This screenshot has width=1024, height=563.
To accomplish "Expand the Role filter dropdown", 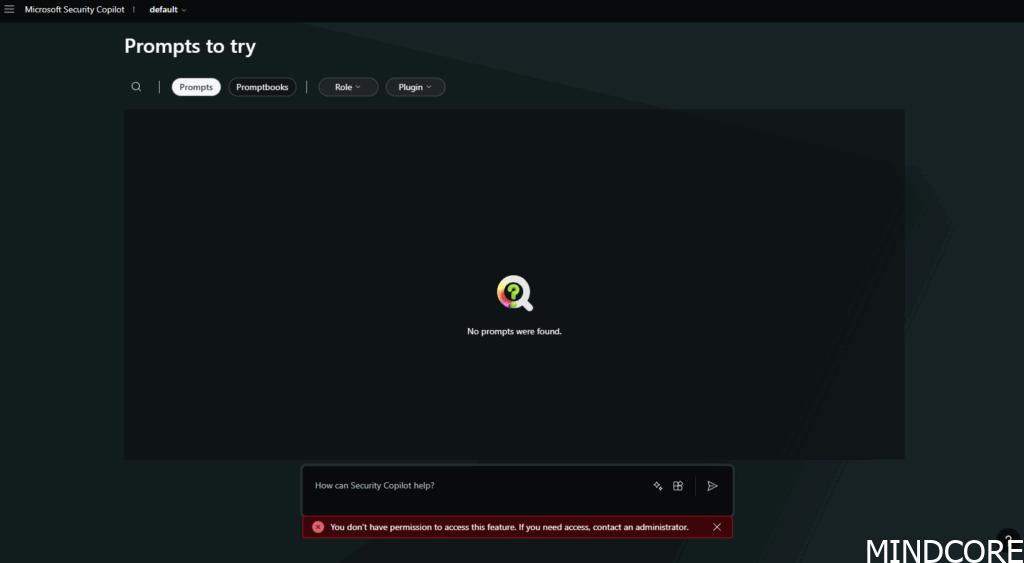I will coord(348,87).
